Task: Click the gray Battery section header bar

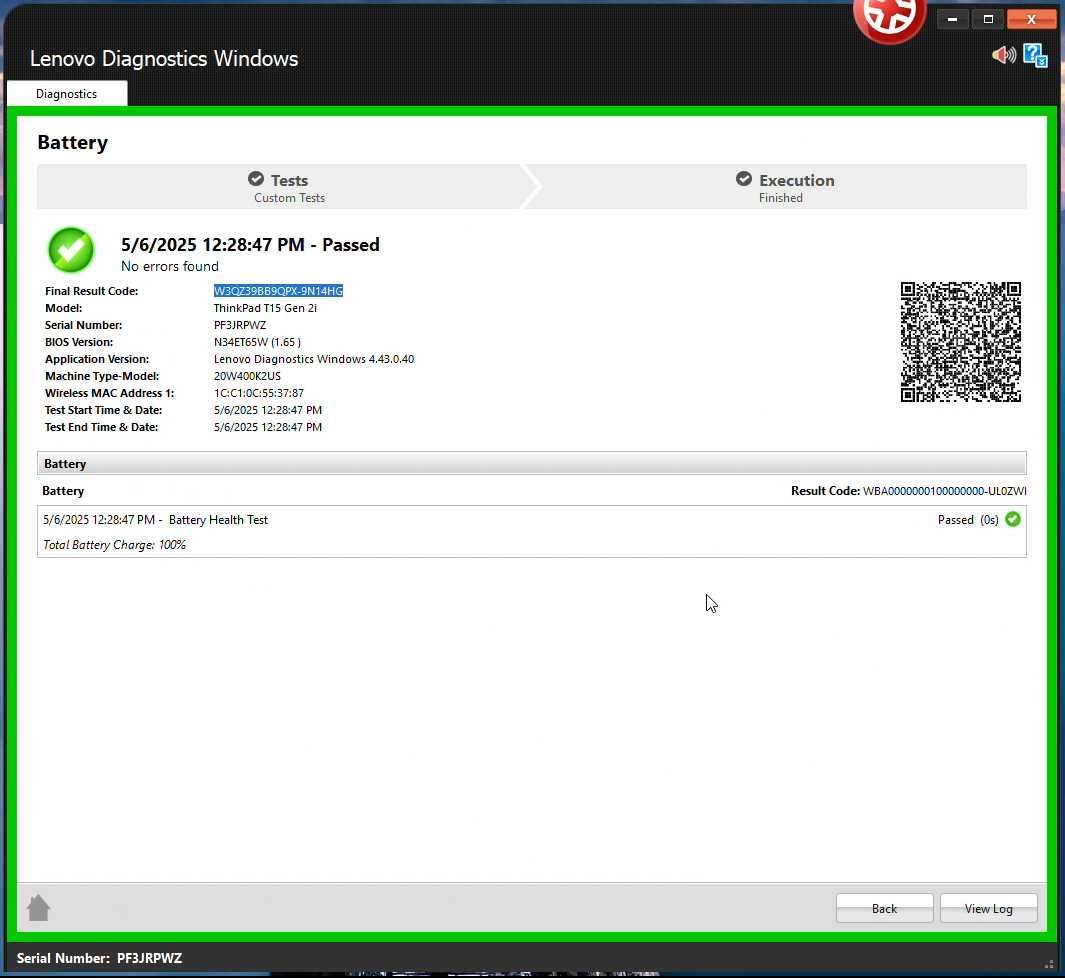Action: tap(532, 463)
